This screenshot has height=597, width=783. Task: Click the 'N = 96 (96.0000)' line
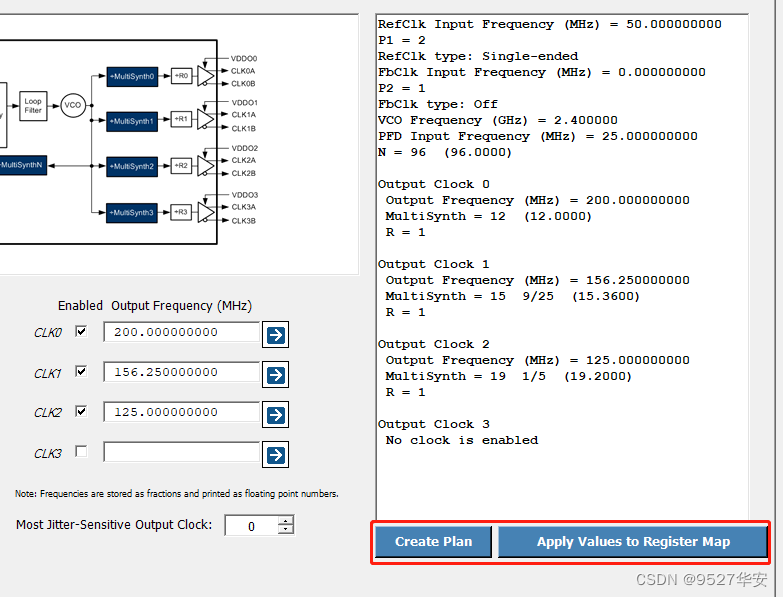[445, 152]
